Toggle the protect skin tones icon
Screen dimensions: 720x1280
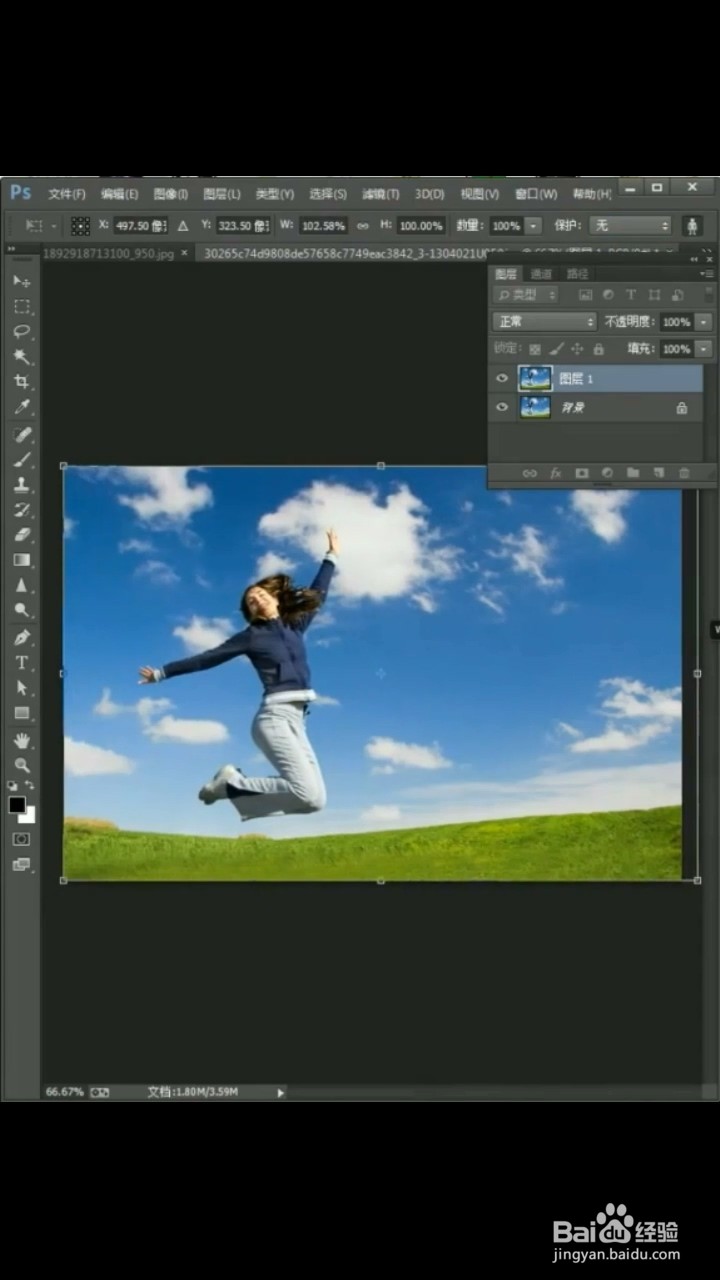click(692, 226)
